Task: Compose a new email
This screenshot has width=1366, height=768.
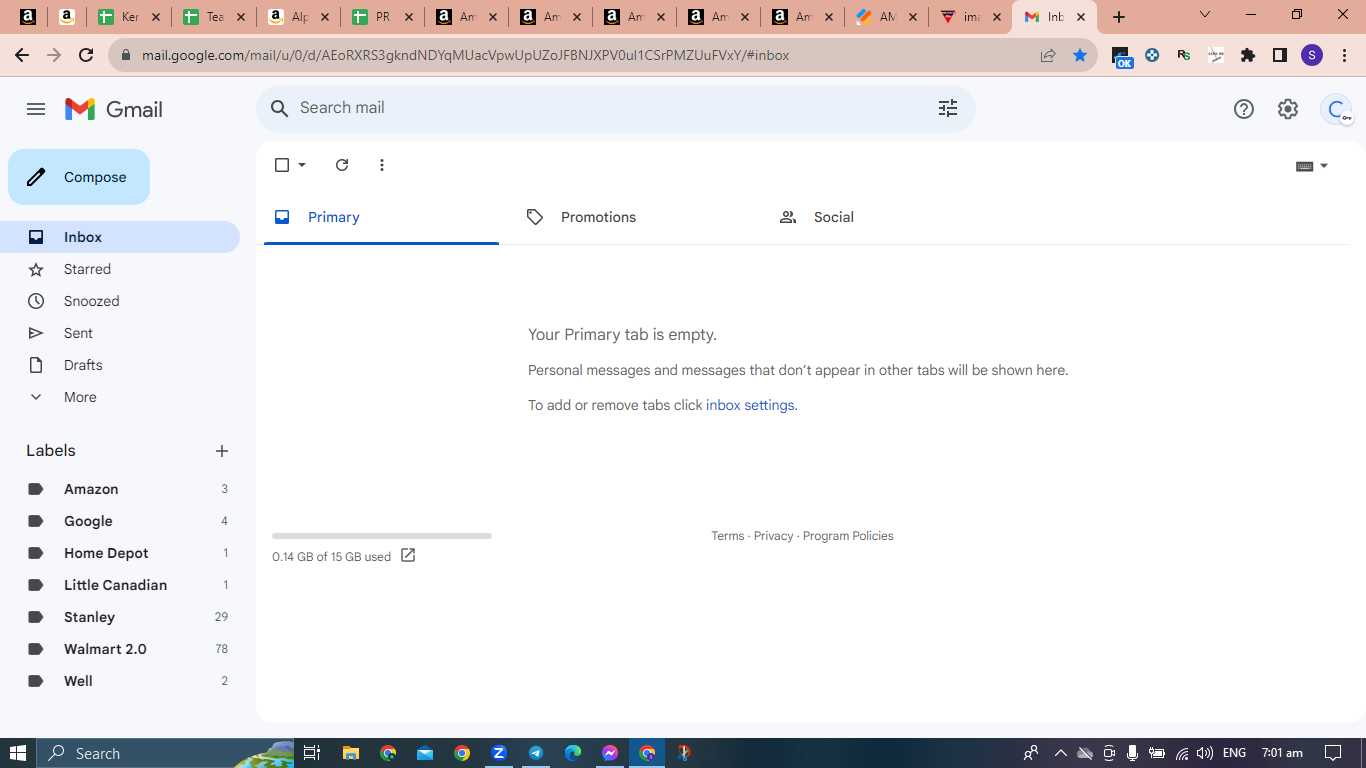Action: click(79, 177)
